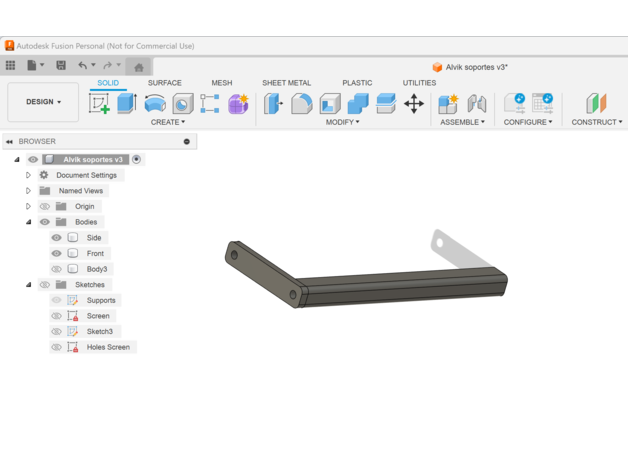This screenshot has height=472, width=628.
Task: Toggle visibility of Holes Screen sketch
Action: point(57,347)
